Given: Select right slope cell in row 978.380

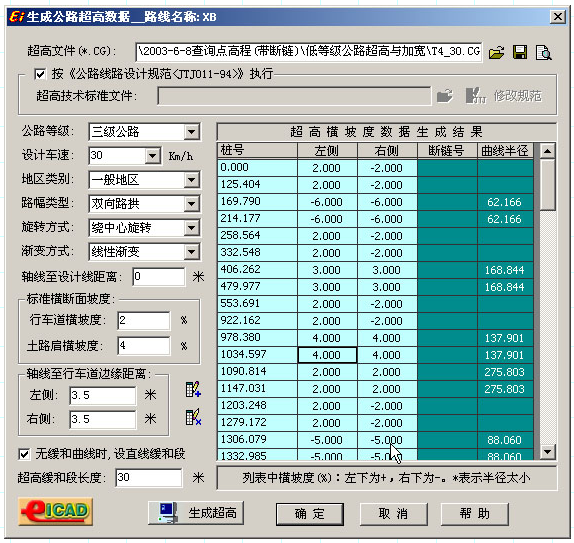Looking at the screenshot, I should coord(387,338).
